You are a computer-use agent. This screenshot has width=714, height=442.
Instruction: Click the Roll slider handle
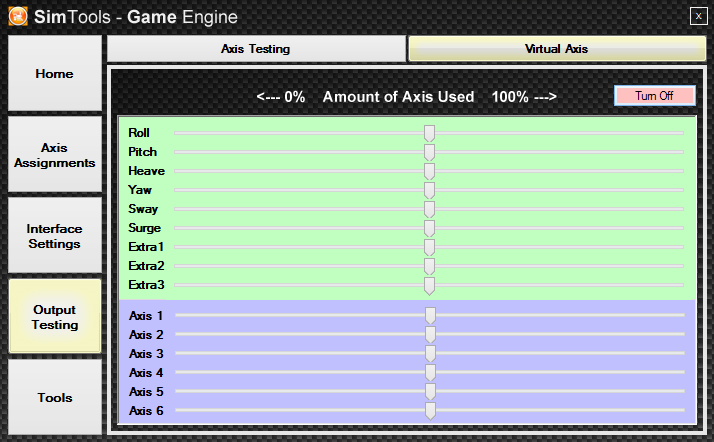[x=429, y=133]
